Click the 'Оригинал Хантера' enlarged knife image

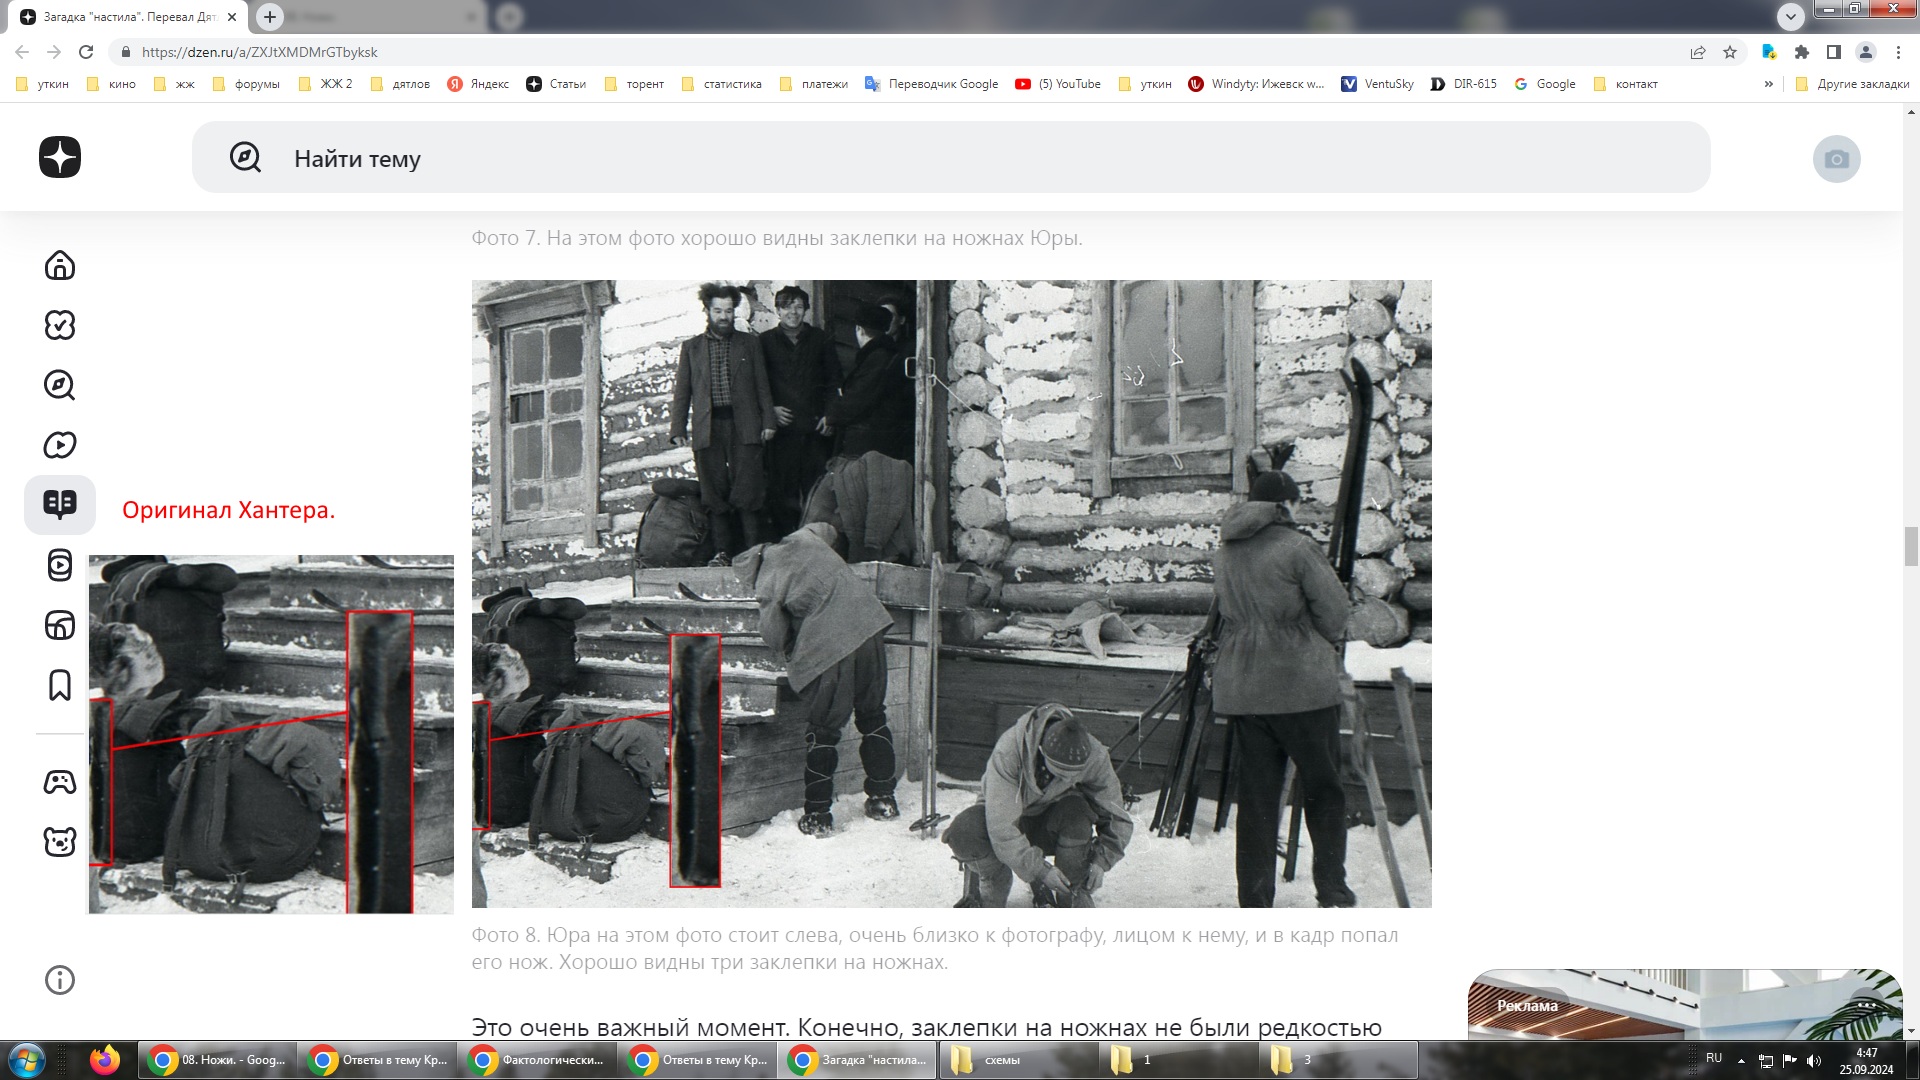271,734
